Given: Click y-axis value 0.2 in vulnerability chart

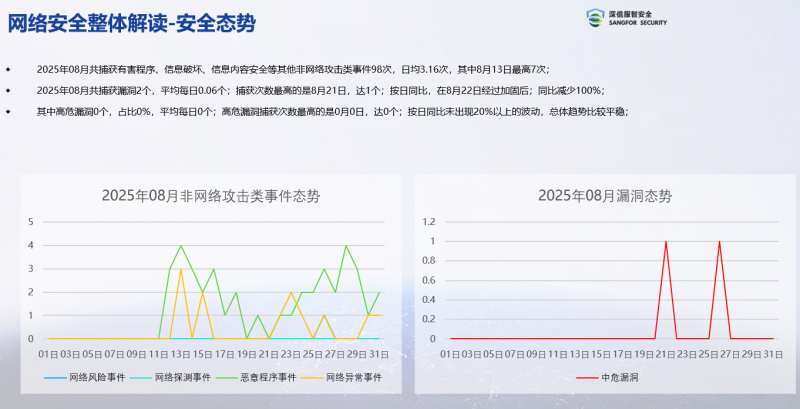Looking at the screenshot, I should point(429,319).
